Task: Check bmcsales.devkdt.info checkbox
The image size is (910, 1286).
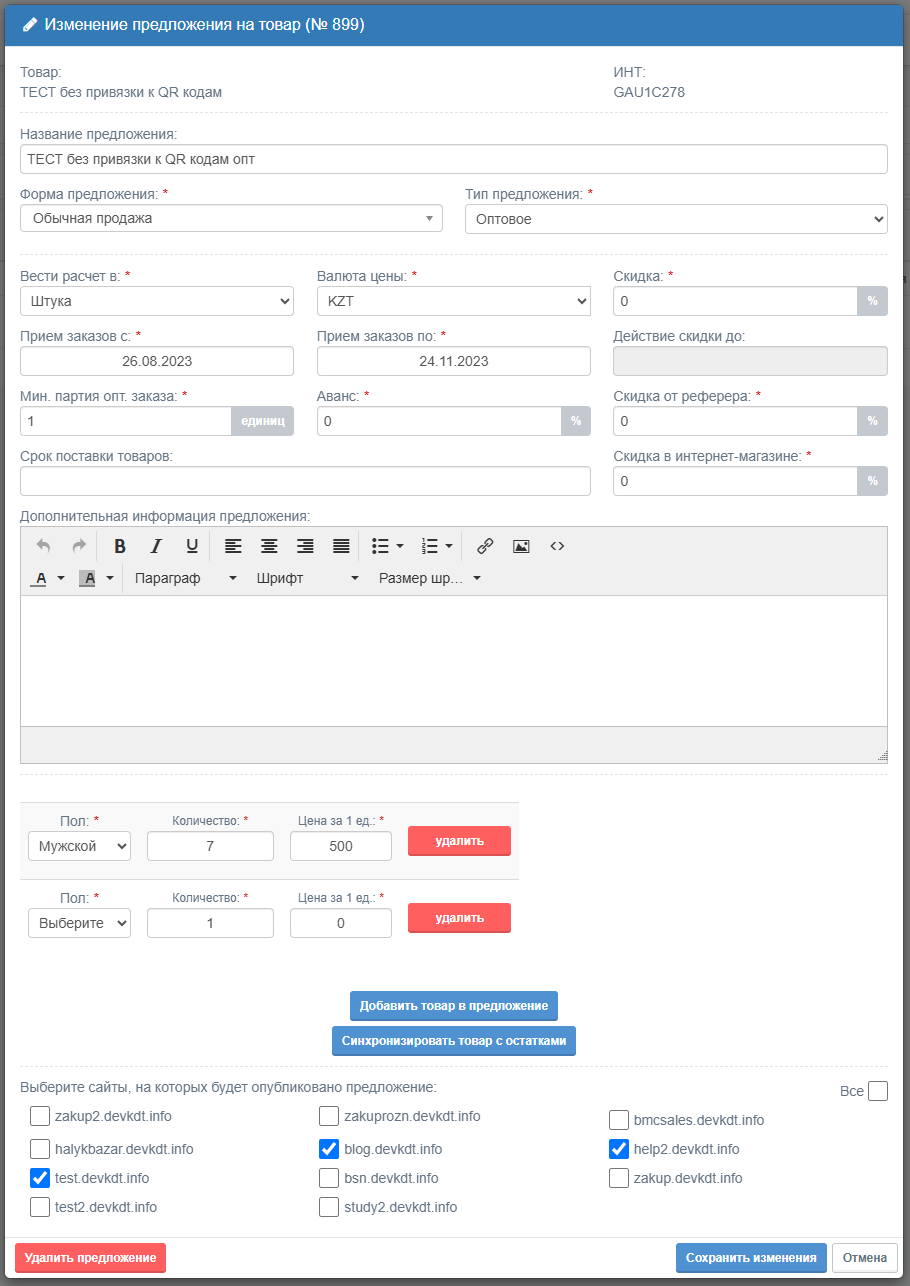Action: coord(619,1120)
